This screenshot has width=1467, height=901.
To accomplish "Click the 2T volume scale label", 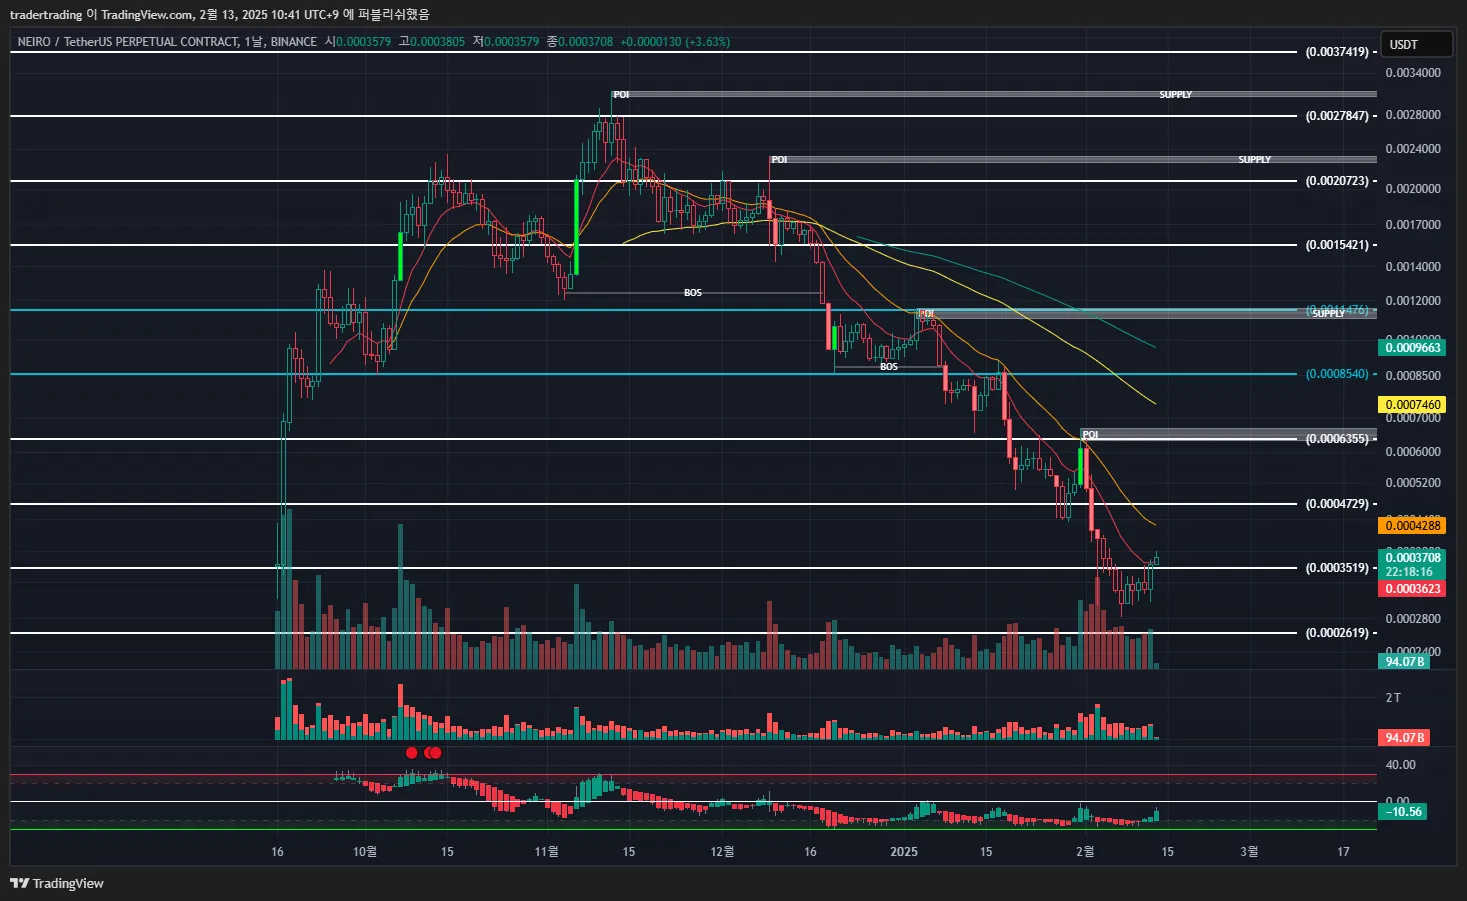I will click(x=1393, y=698).
